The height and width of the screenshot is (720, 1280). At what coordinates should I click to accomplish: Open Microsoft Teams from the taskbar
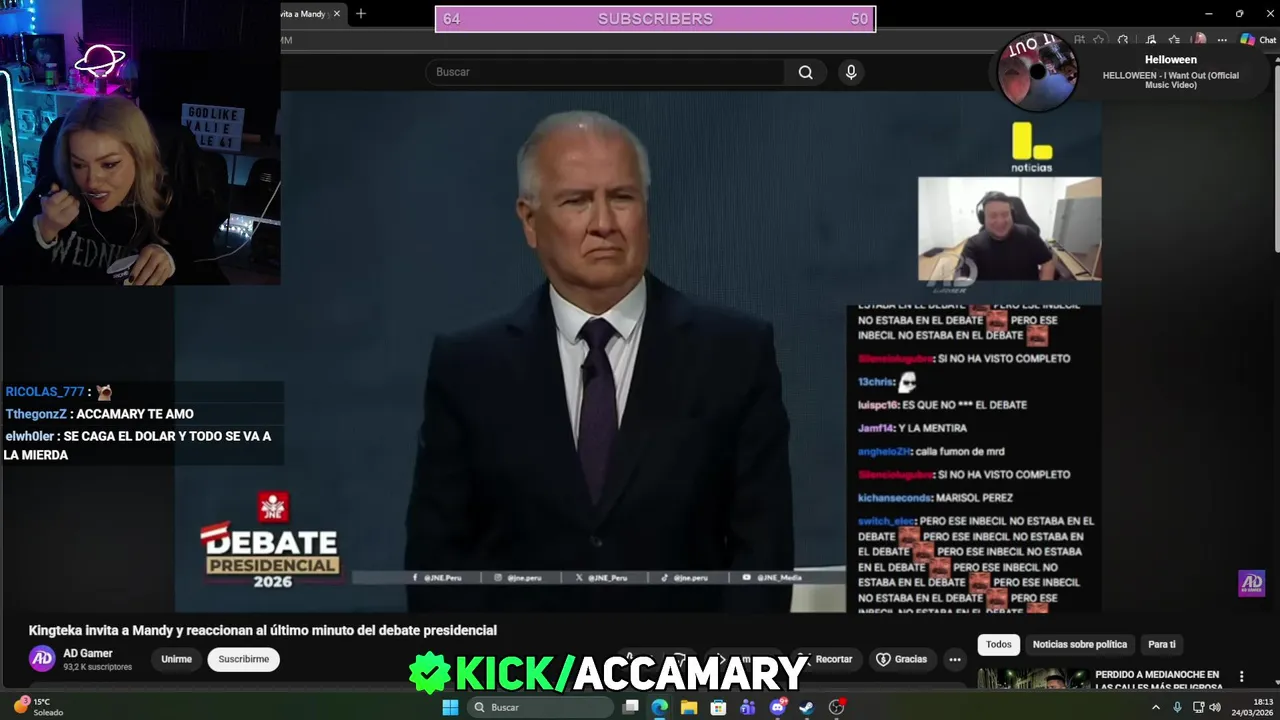point(748,707)
